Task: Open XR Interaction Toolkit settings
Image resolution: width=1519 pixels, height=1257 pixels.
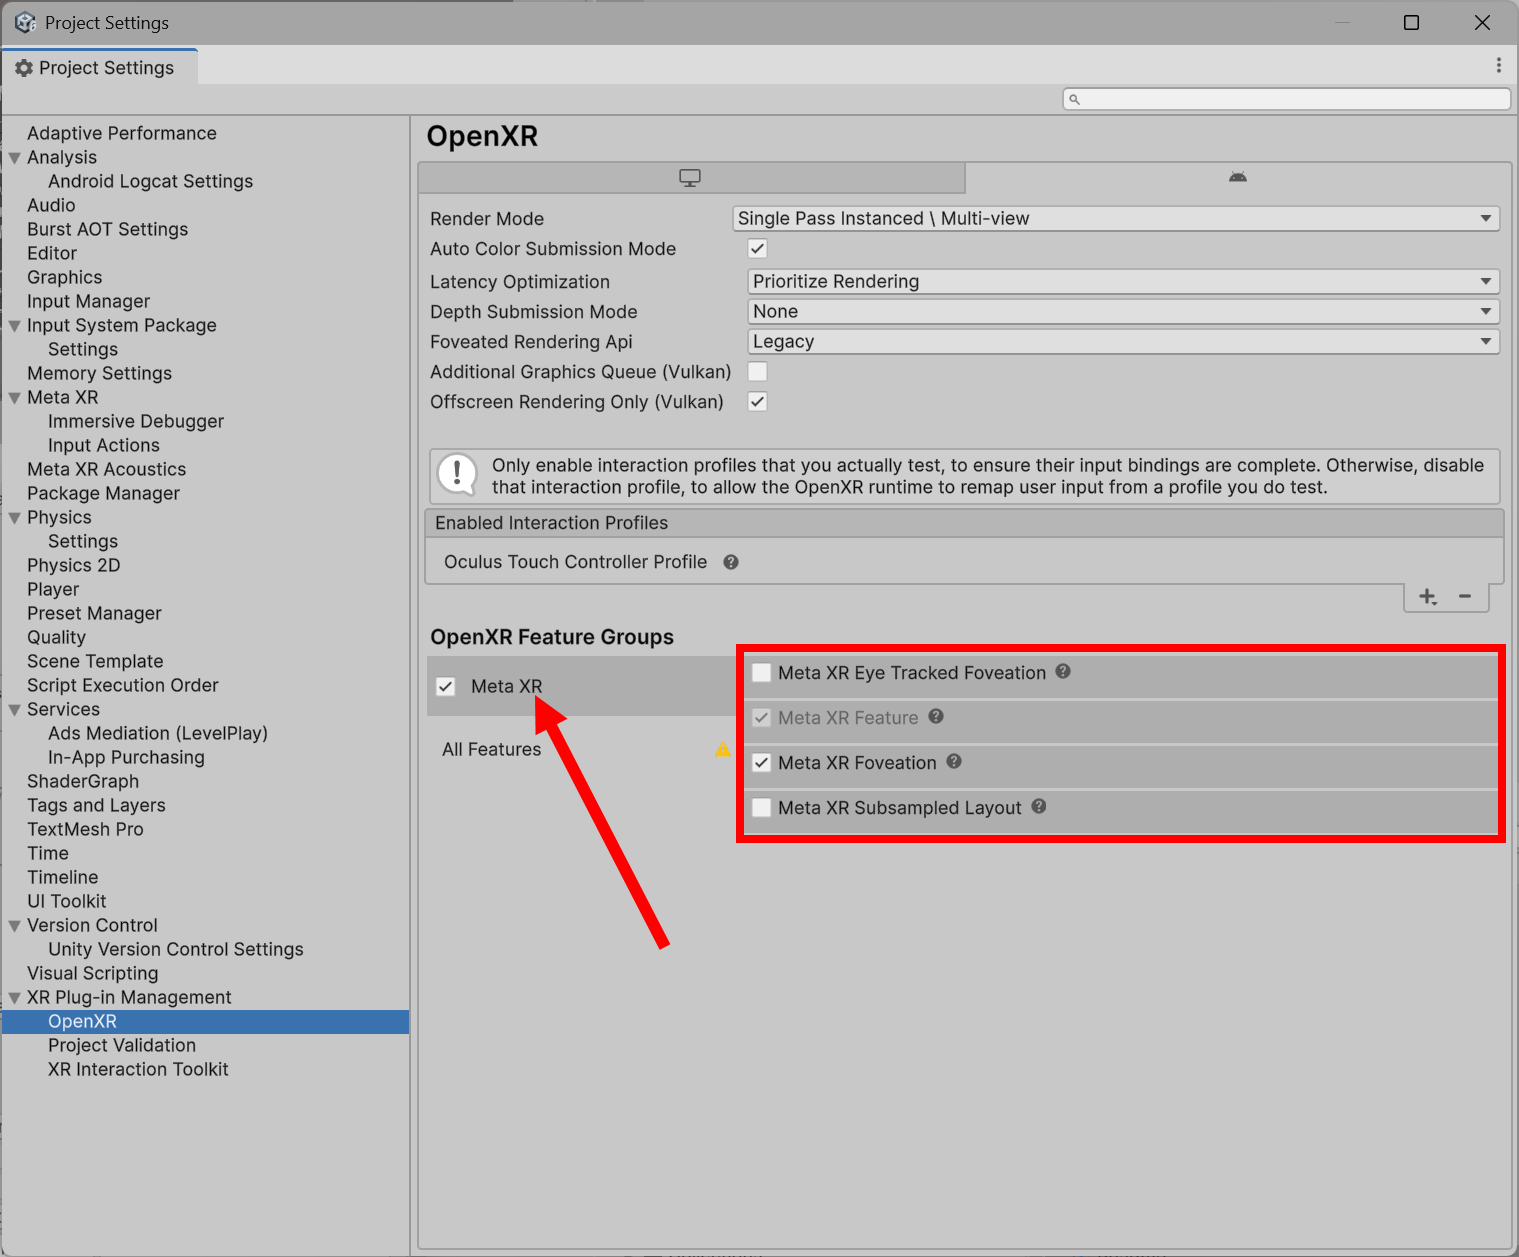Action: (x=138, y=1069)
